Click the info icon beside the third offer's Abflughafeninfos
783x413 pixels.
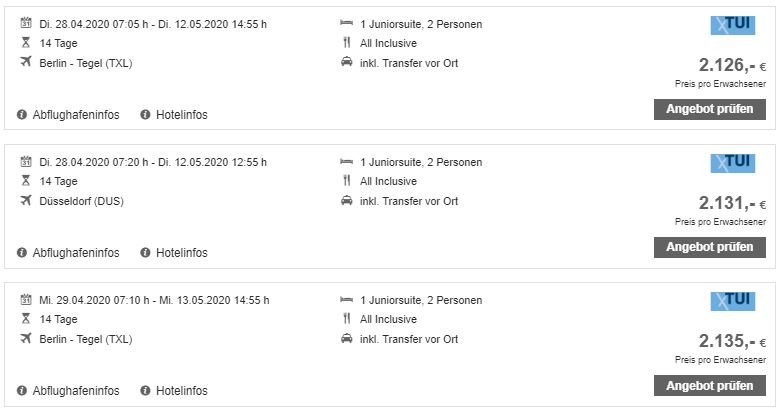[x=21, y=391]
